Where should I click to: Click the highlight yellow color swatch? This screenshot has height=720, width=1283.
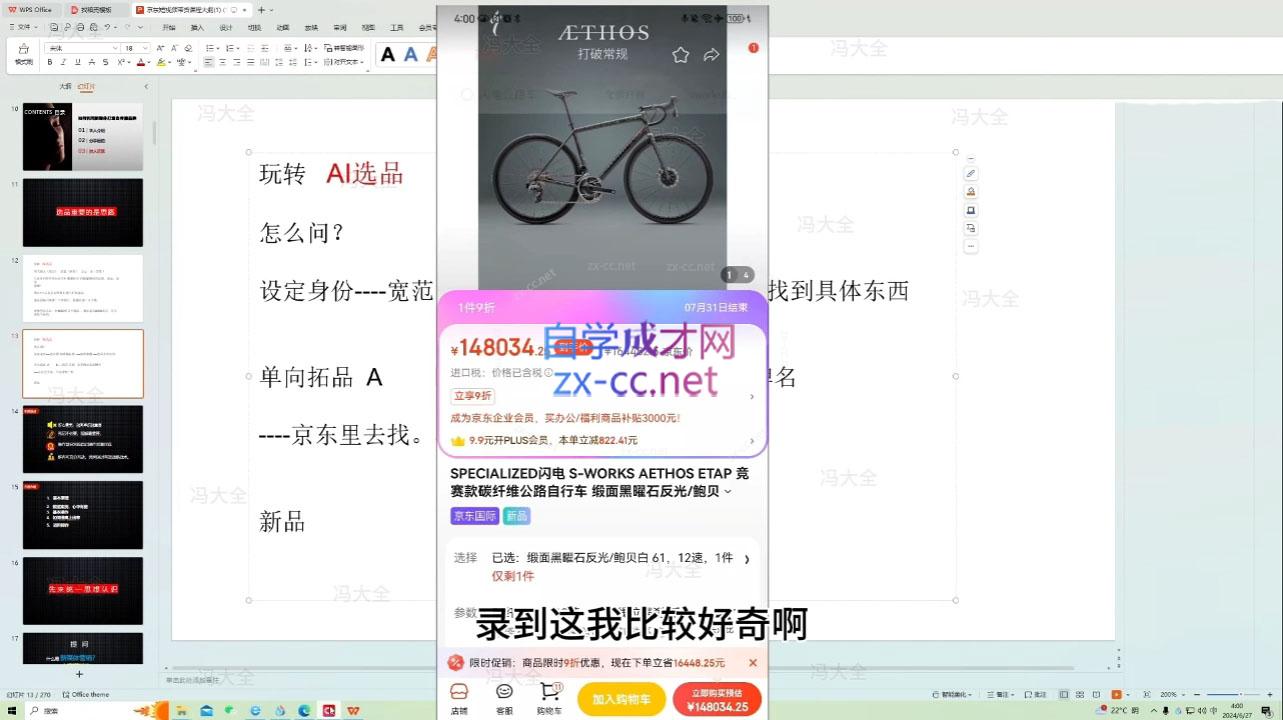tap(160, 62)
